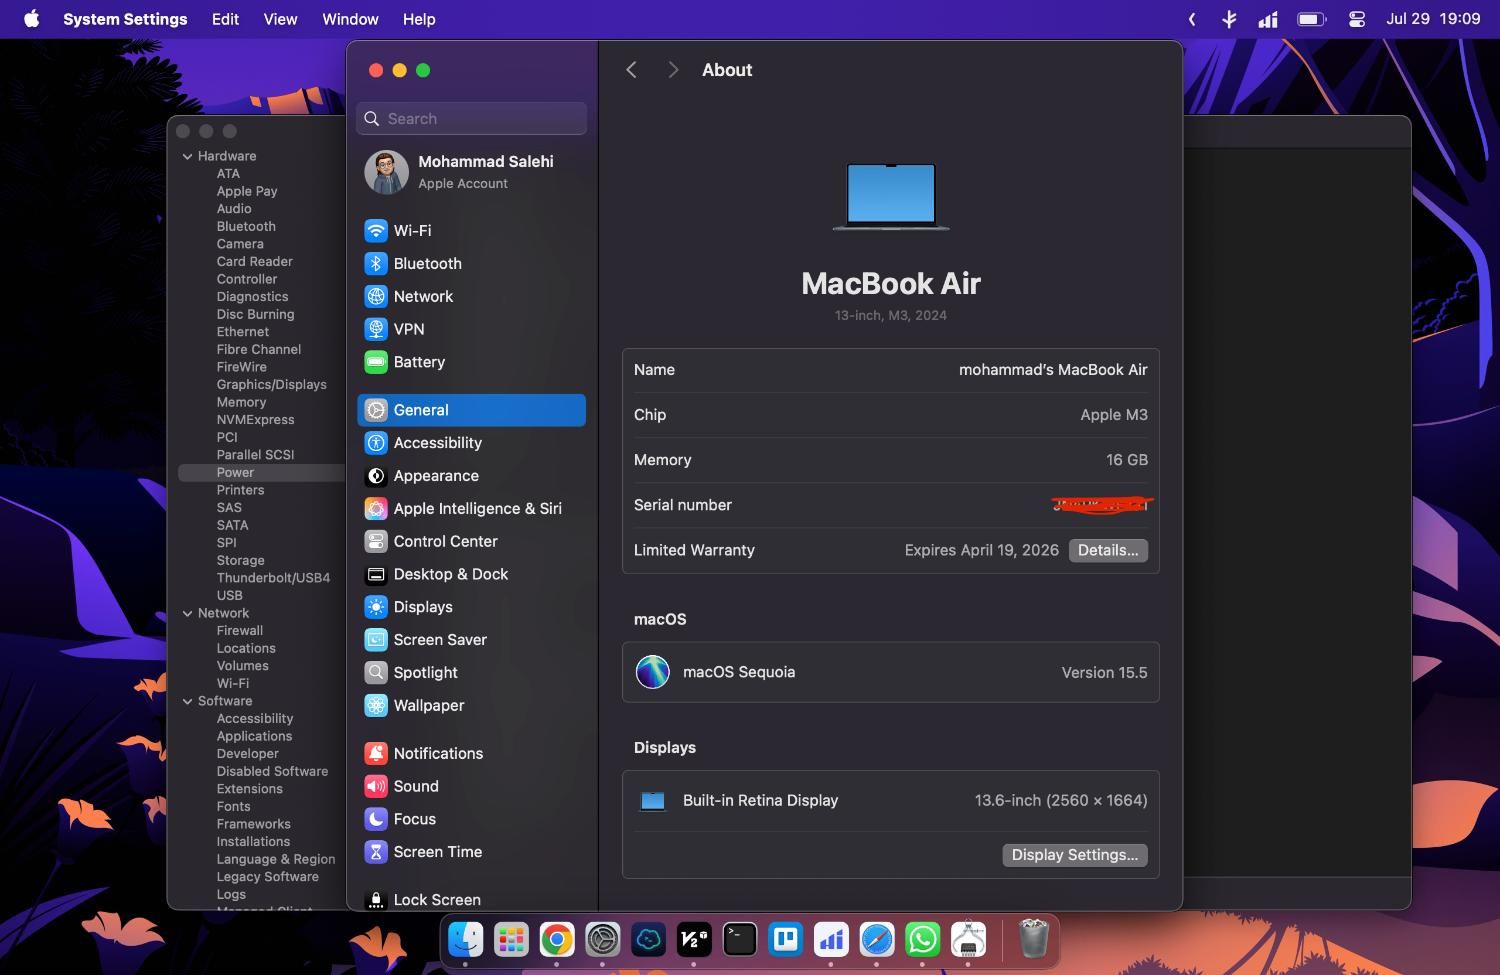Open the Help menu
Viewport: 1500px width, 975px height.
pos(419,19)
